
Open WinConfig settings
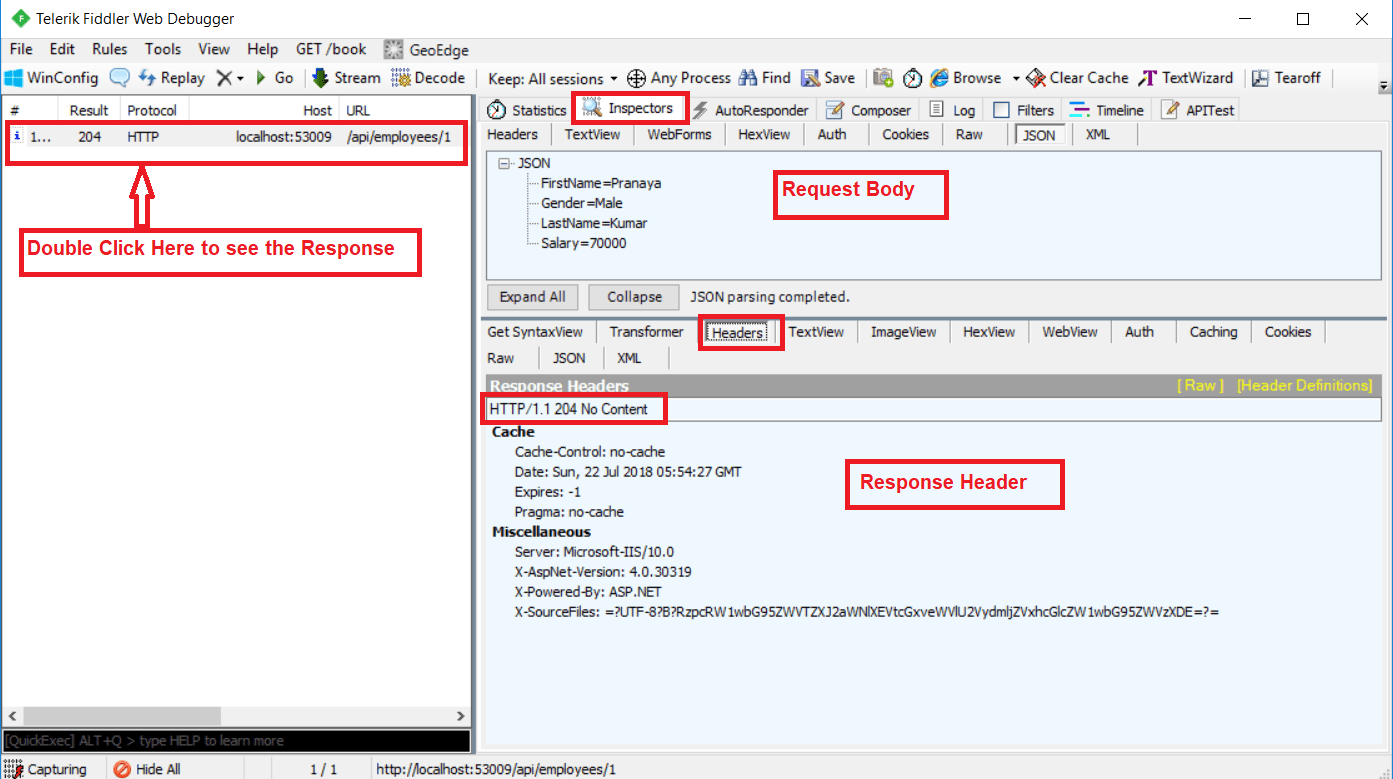click(52, 77)
